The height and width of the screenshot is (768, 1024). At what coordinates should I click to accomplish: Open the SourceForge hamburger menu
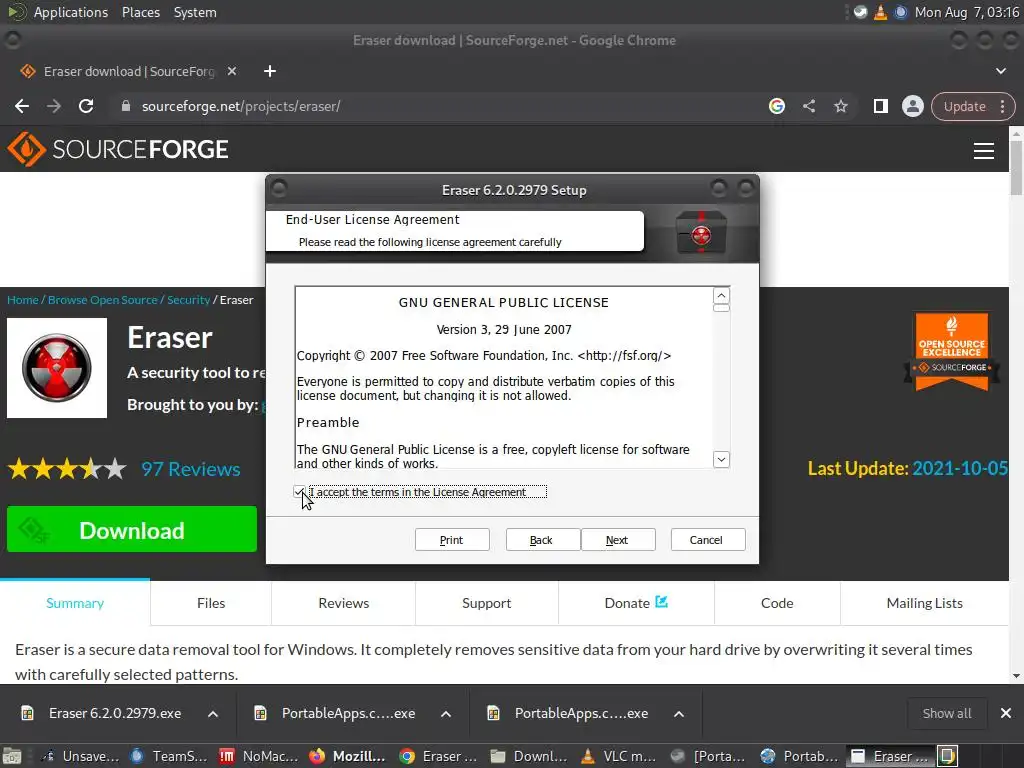[x=984, y=150]
